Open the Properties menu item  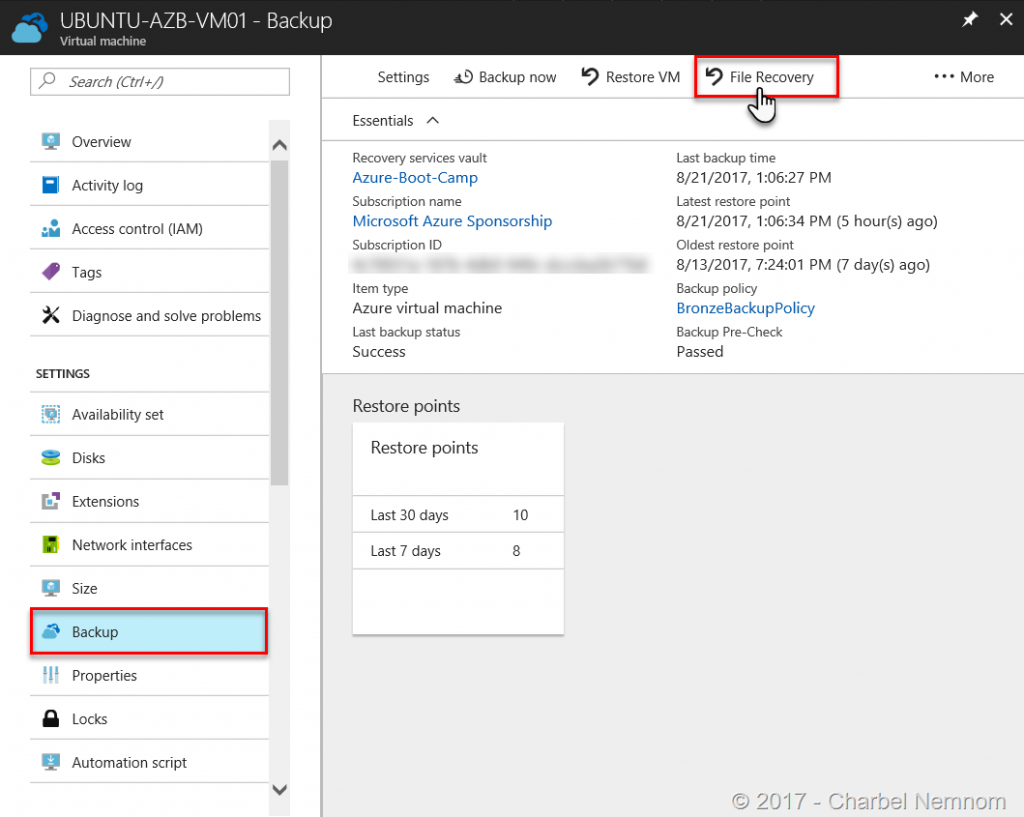pos(150,675)
